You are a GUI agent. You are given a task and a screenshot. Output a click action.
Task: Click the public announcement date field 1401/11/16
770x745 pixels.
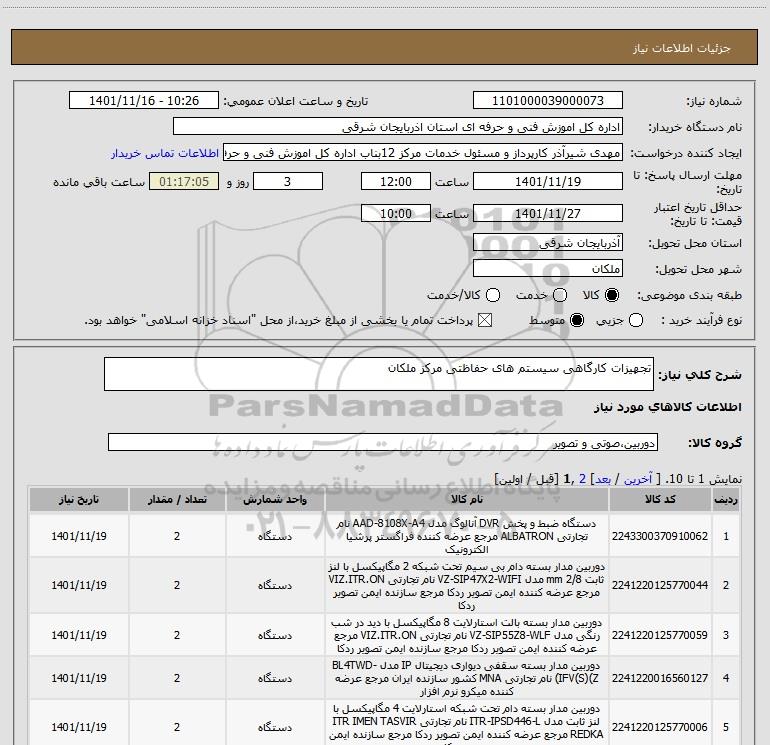point(144,101)
